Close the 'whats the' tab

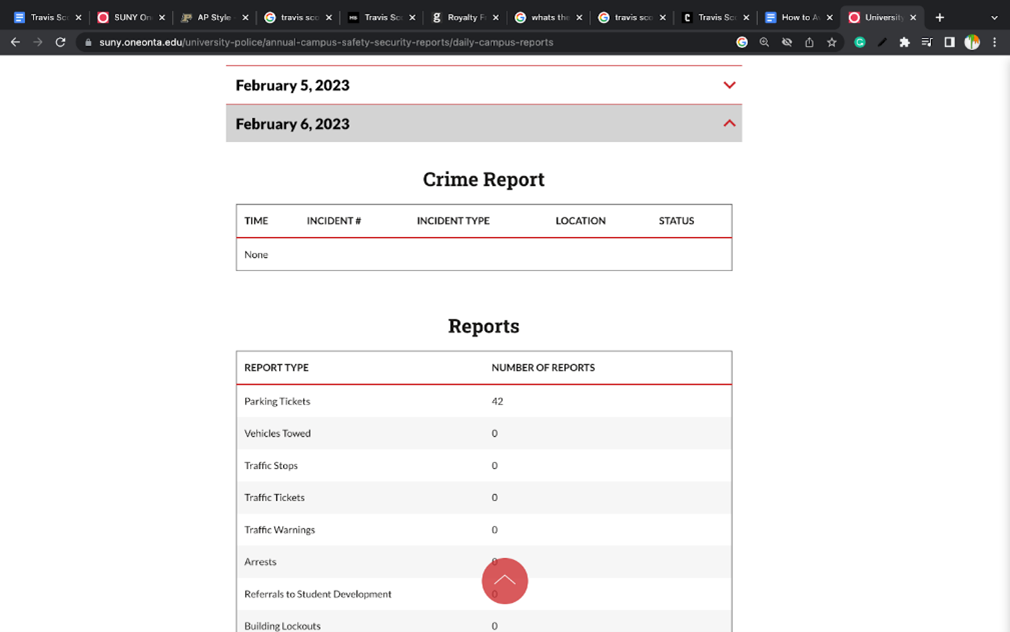pyautogui.click(x=579, y=17)
